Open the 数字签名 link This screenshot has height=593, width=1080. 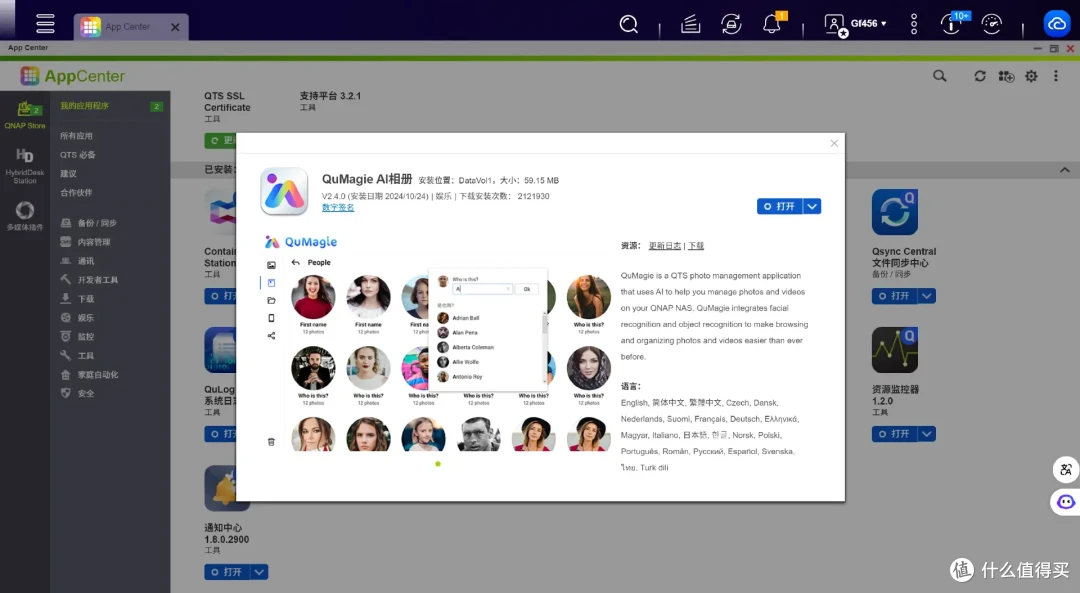pyautogui.click(x=338, y=207)
